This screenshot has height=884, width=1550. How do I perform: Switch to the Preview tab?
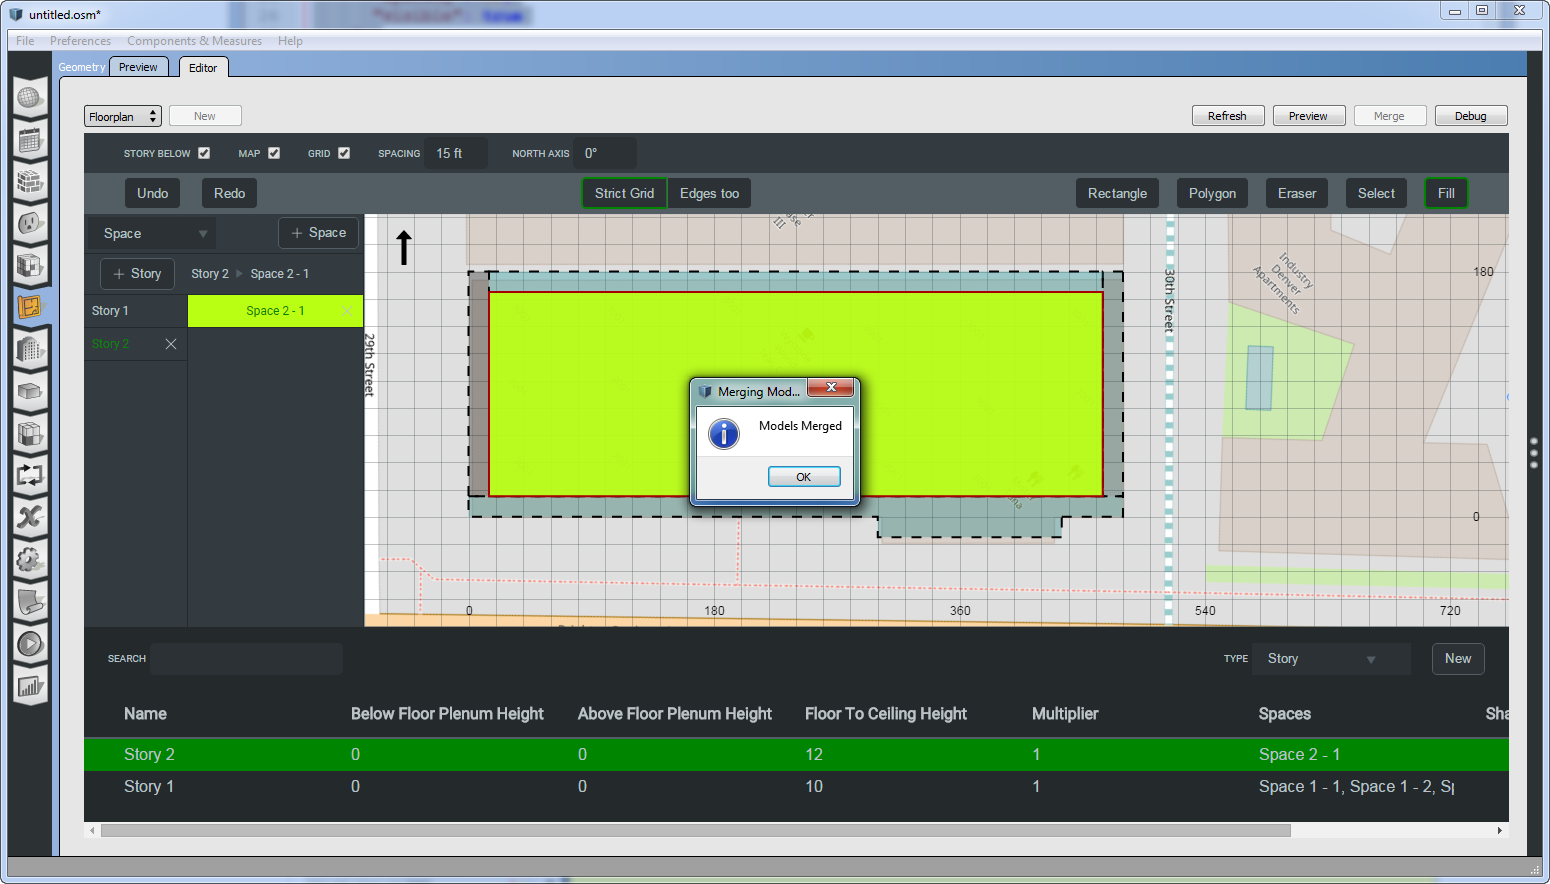[138, 67]
